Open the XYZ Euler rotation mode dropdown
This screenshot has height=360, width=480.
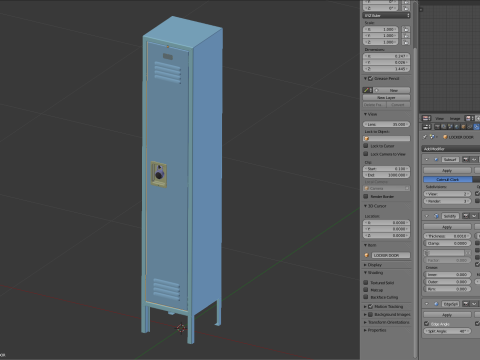[386, 15]
